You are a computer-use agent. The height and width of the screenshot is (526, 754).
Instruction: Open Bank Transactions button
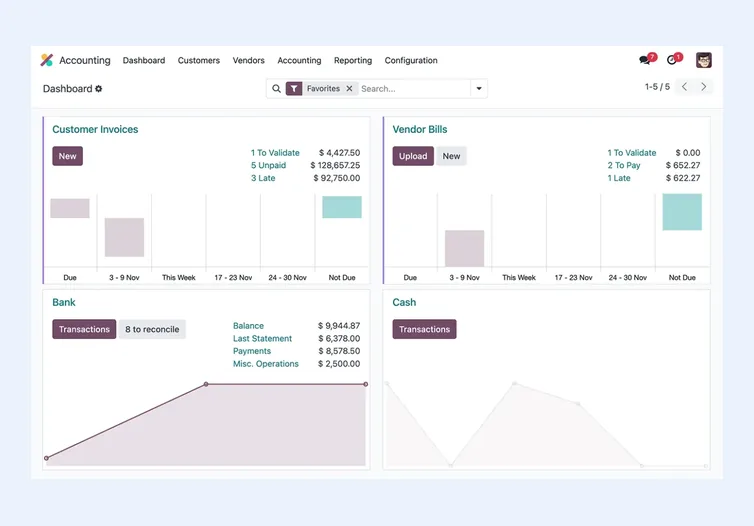[x=84, y=329]
